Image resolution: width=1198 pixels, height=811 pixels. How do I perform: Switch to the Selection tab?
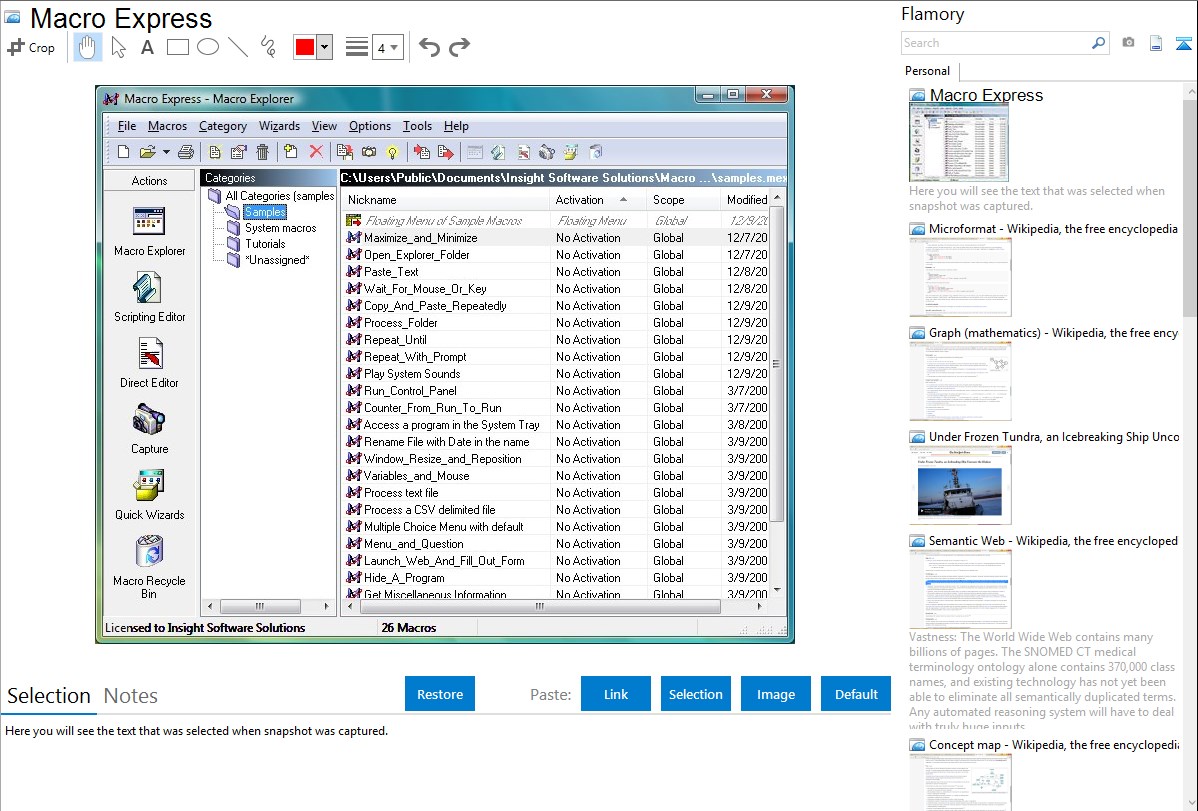(49, 696)
